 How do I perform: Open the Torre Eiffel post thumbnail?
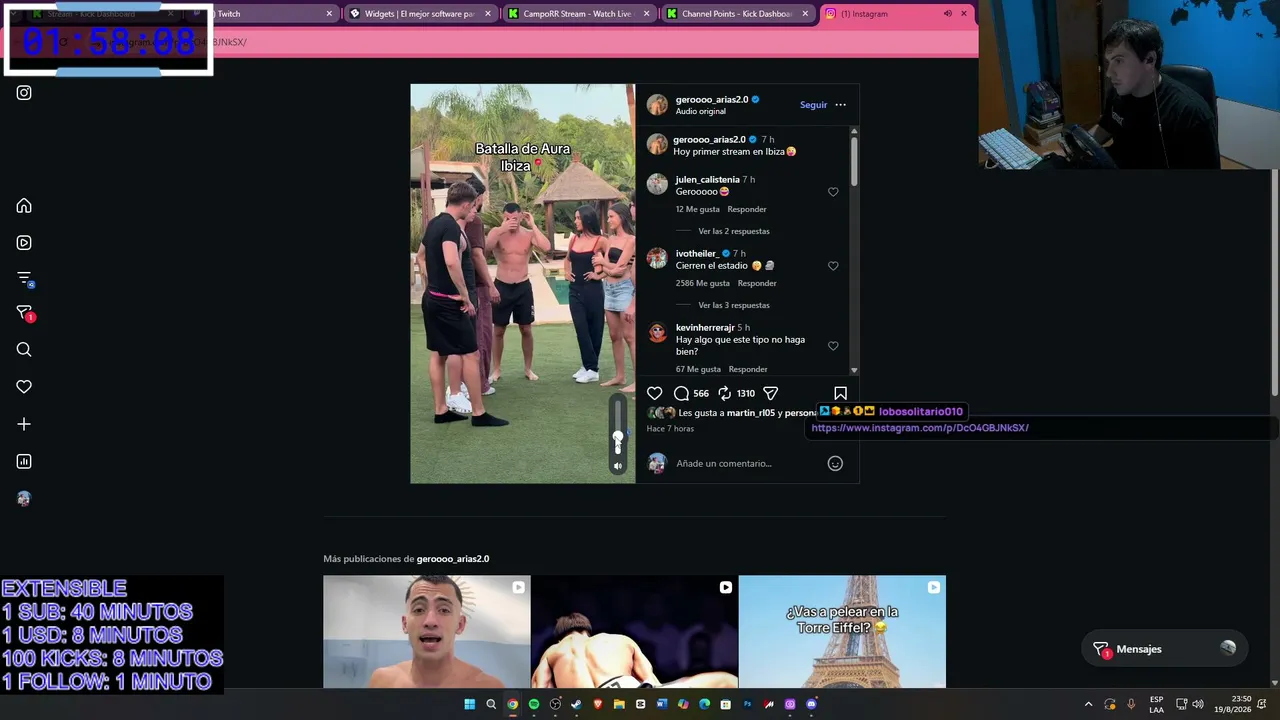[x=842, y=631]
